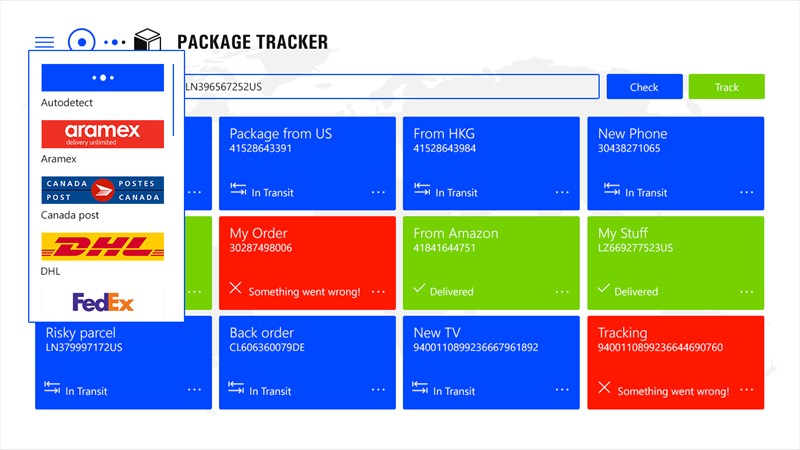The width and height of the screenshot is (800, 450).
Task: Click tracking number LZ669277523US
Action: (635, 248)
